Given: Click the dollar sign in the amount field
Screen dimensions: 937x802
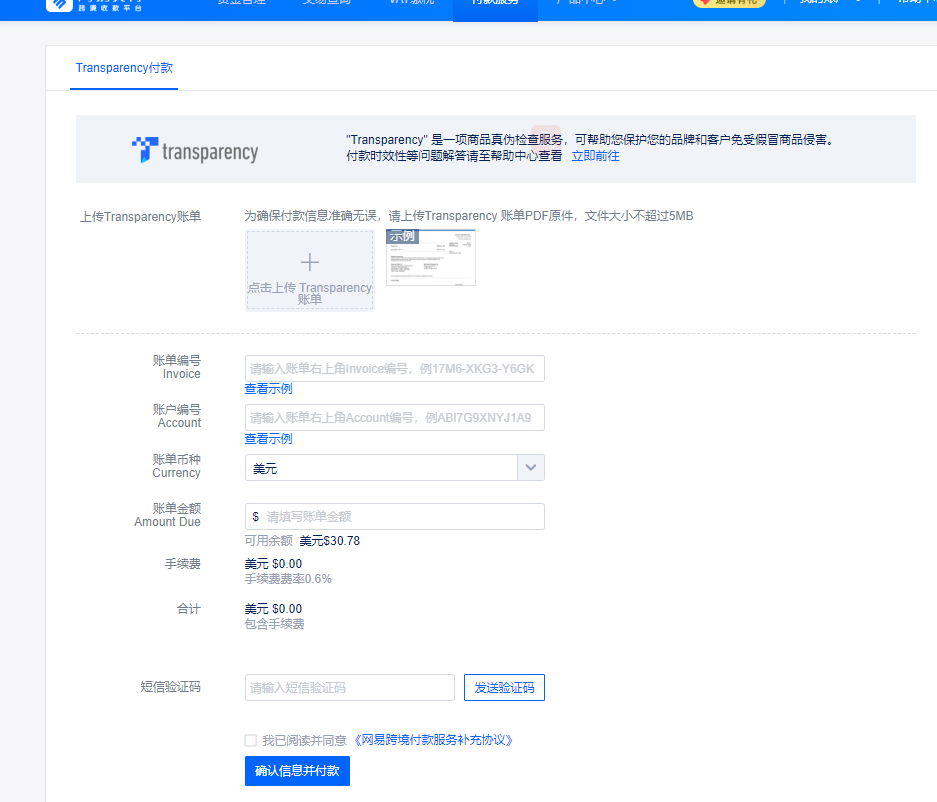Looking at the screenshot, I should click(x=254, y=516).
